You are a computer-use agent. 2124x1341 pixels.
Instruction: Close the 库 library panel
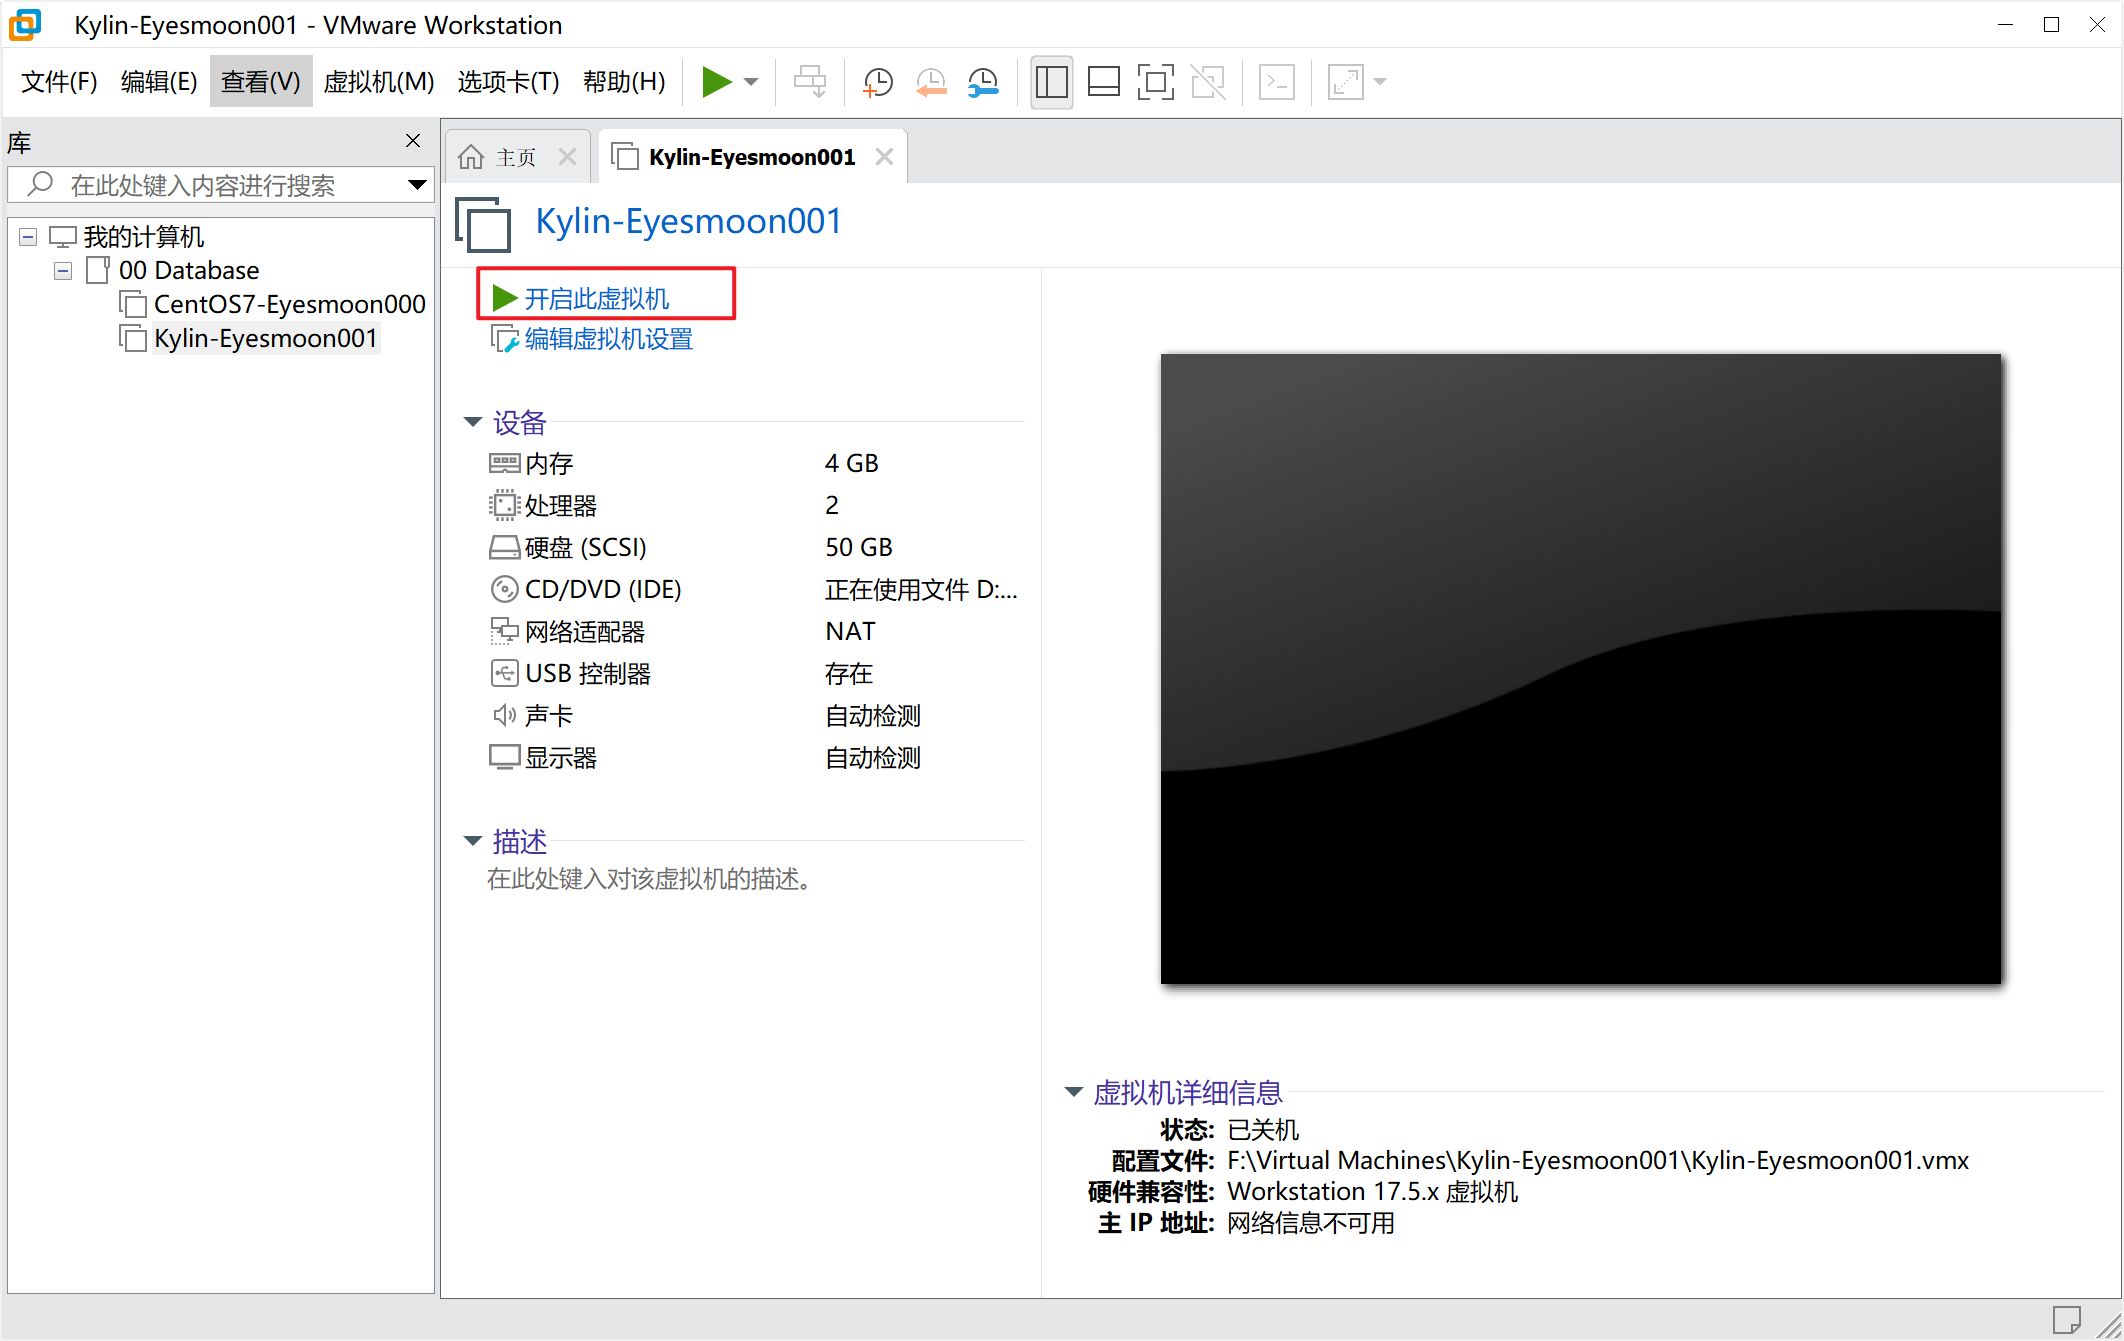[413, 141]
